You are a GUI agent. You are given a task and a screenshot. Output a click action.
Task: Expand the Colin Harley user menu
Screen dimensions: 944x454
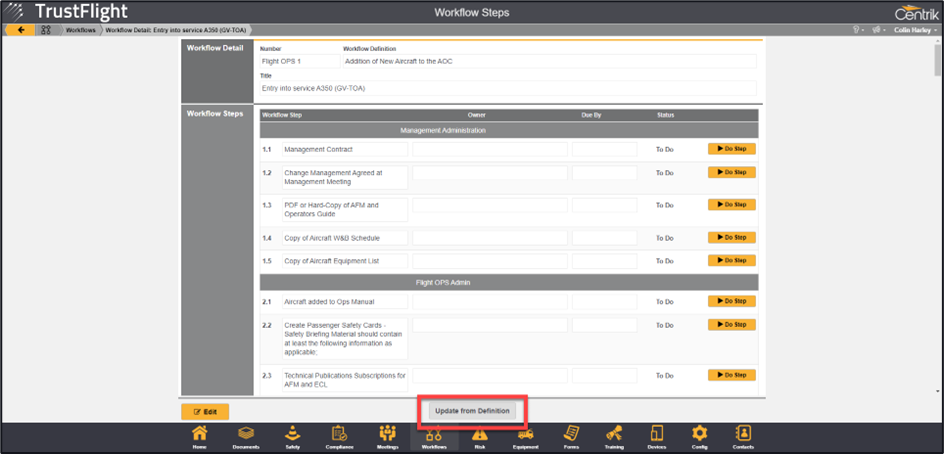(916, 30)
